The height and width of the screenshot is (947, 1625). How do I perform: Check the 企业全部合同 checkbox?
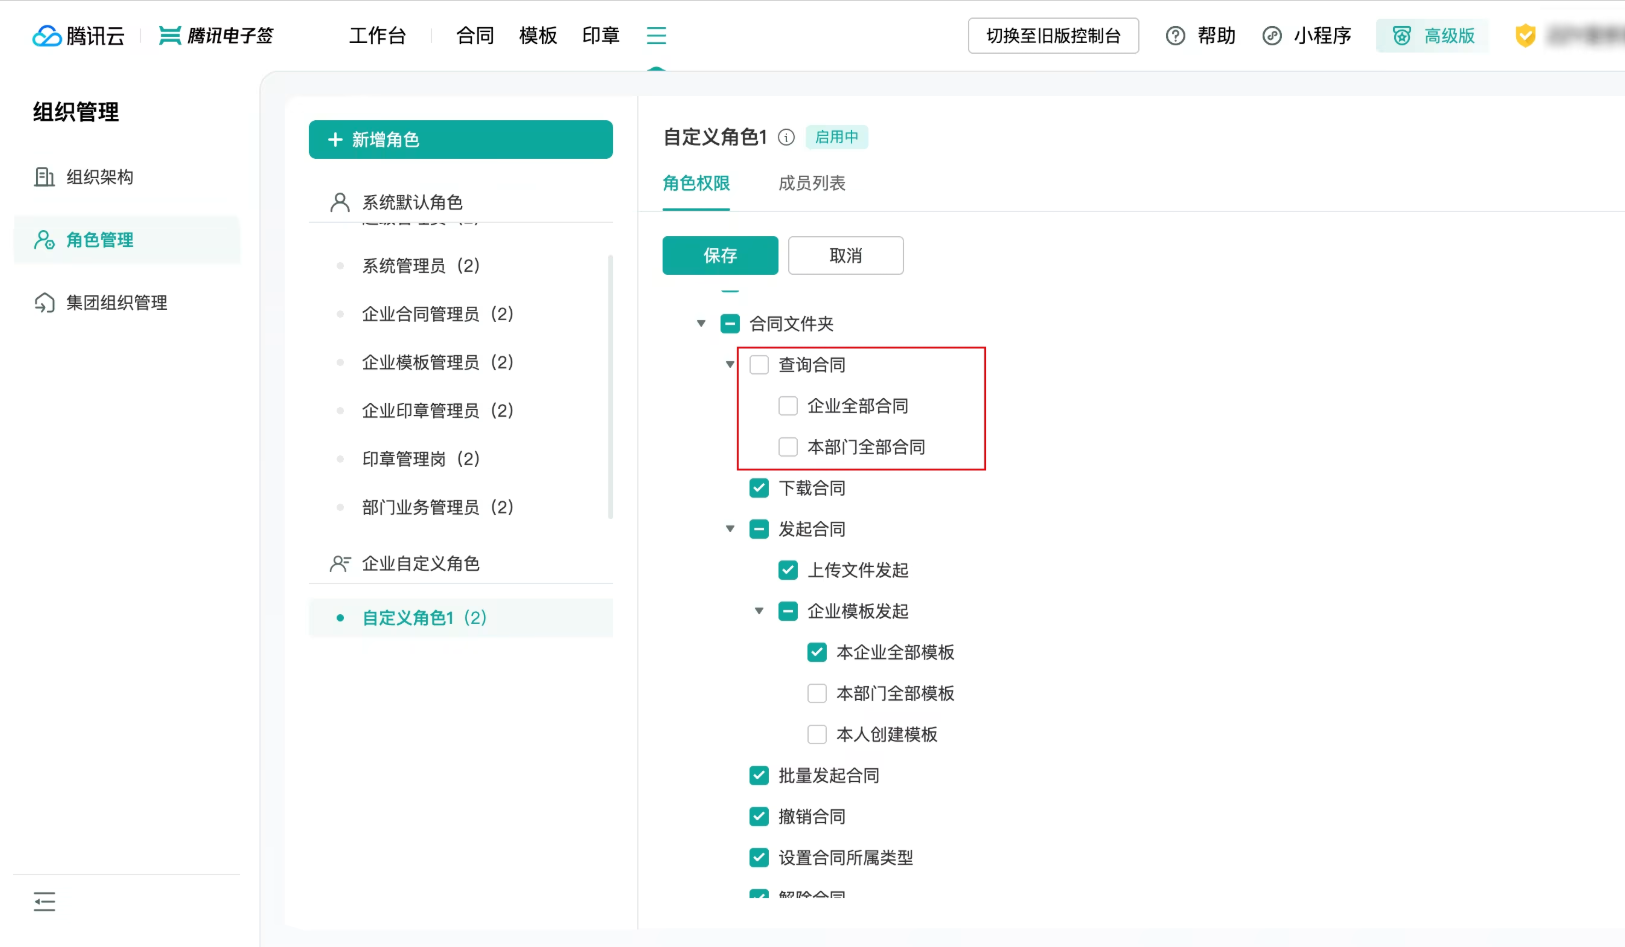click(x=788, y=406)
